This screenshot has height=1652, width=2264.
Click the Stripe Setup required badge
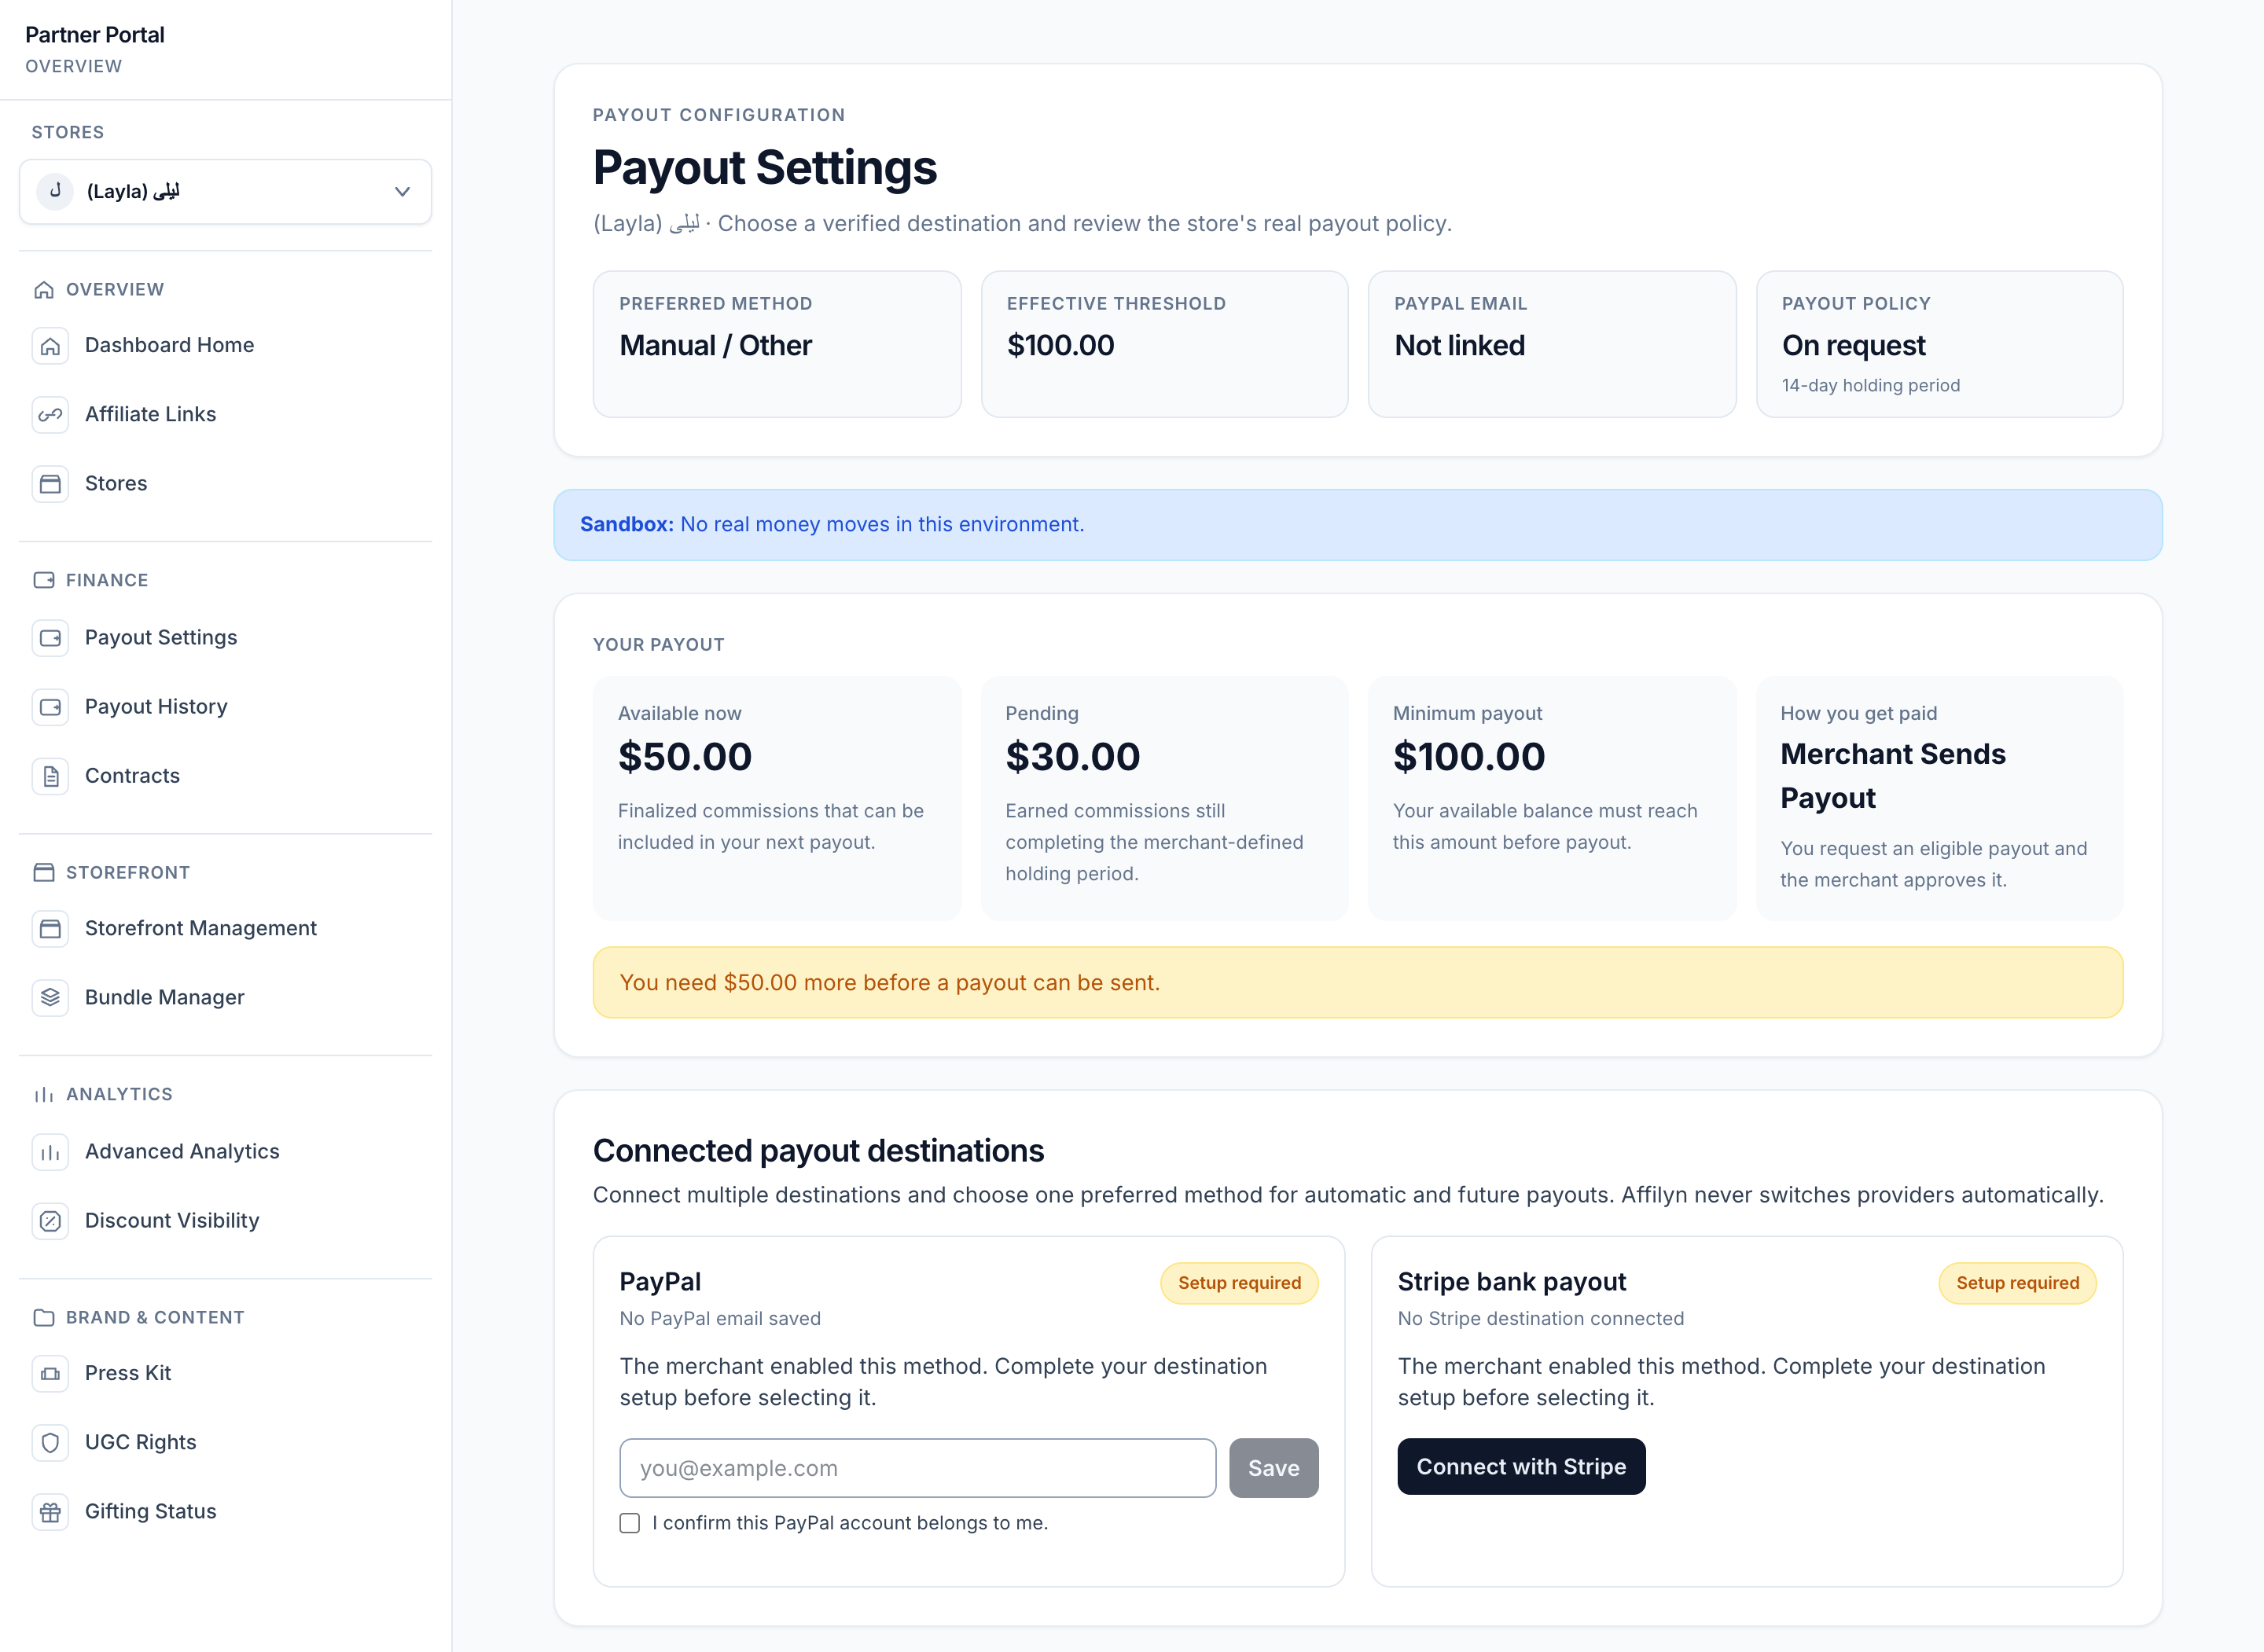pyautogui.click(x=2017, y=1283)
